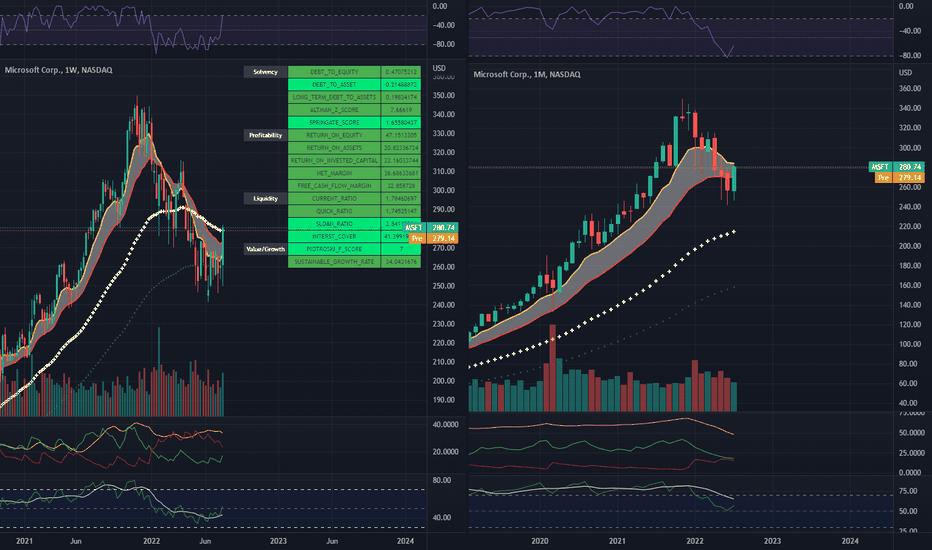Click 250.00 on weekly chart price axis
Screen dimensions: 932x550
click(x=443, y=286)
